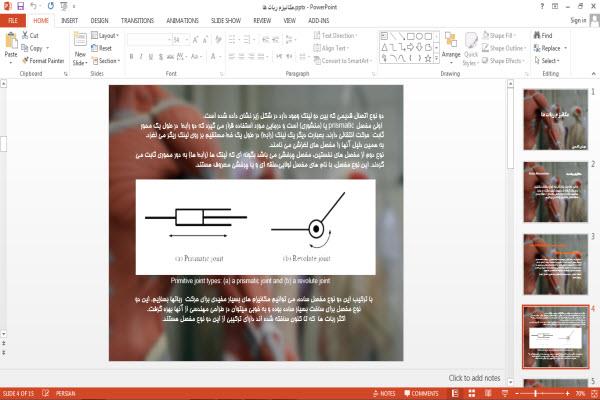The height and width of the screenshot is (400, 600).
Task: Click Find in Editing group
Action: click(543, 36)
